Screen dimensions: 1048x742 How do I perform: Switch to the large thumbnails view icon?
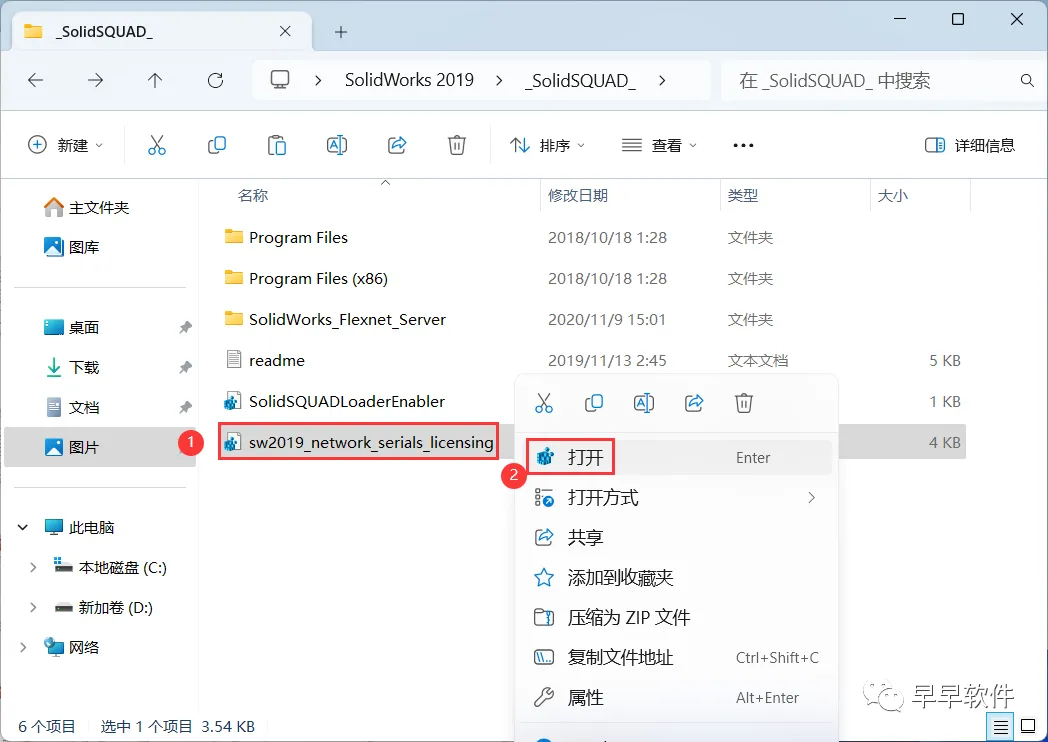click(1029, 727)
